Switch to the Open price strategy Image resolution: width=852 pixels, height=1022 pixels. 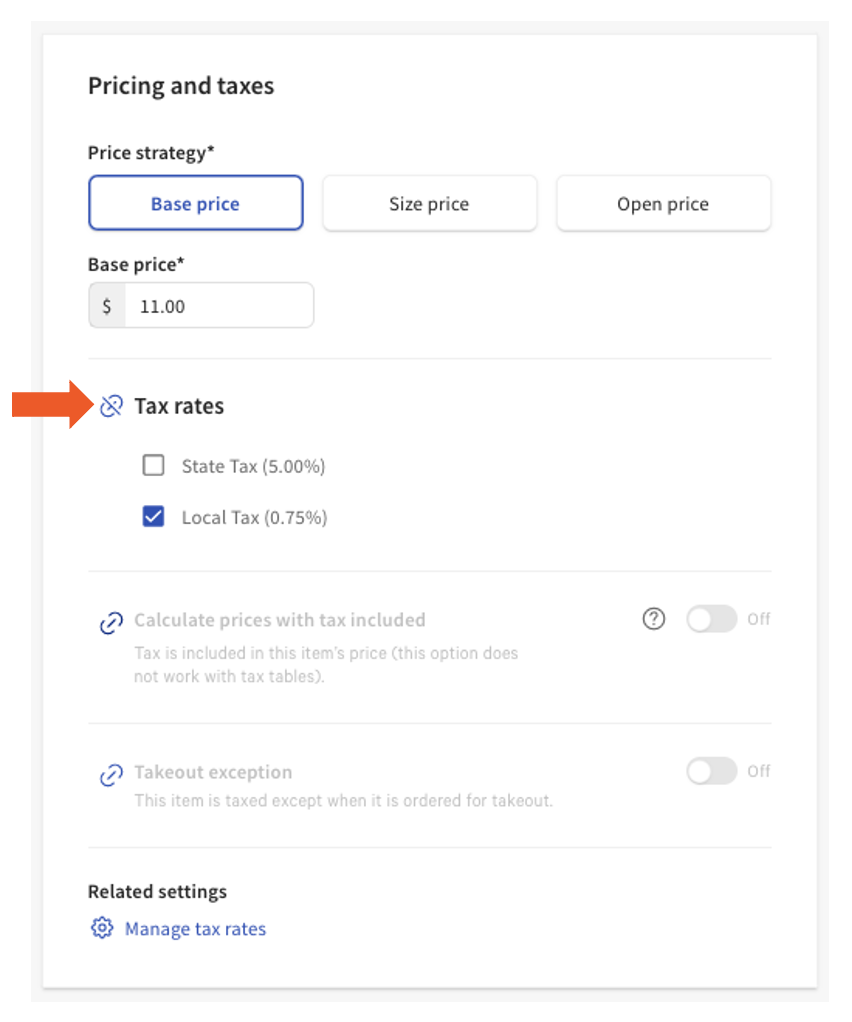click(x=663, y=203)
